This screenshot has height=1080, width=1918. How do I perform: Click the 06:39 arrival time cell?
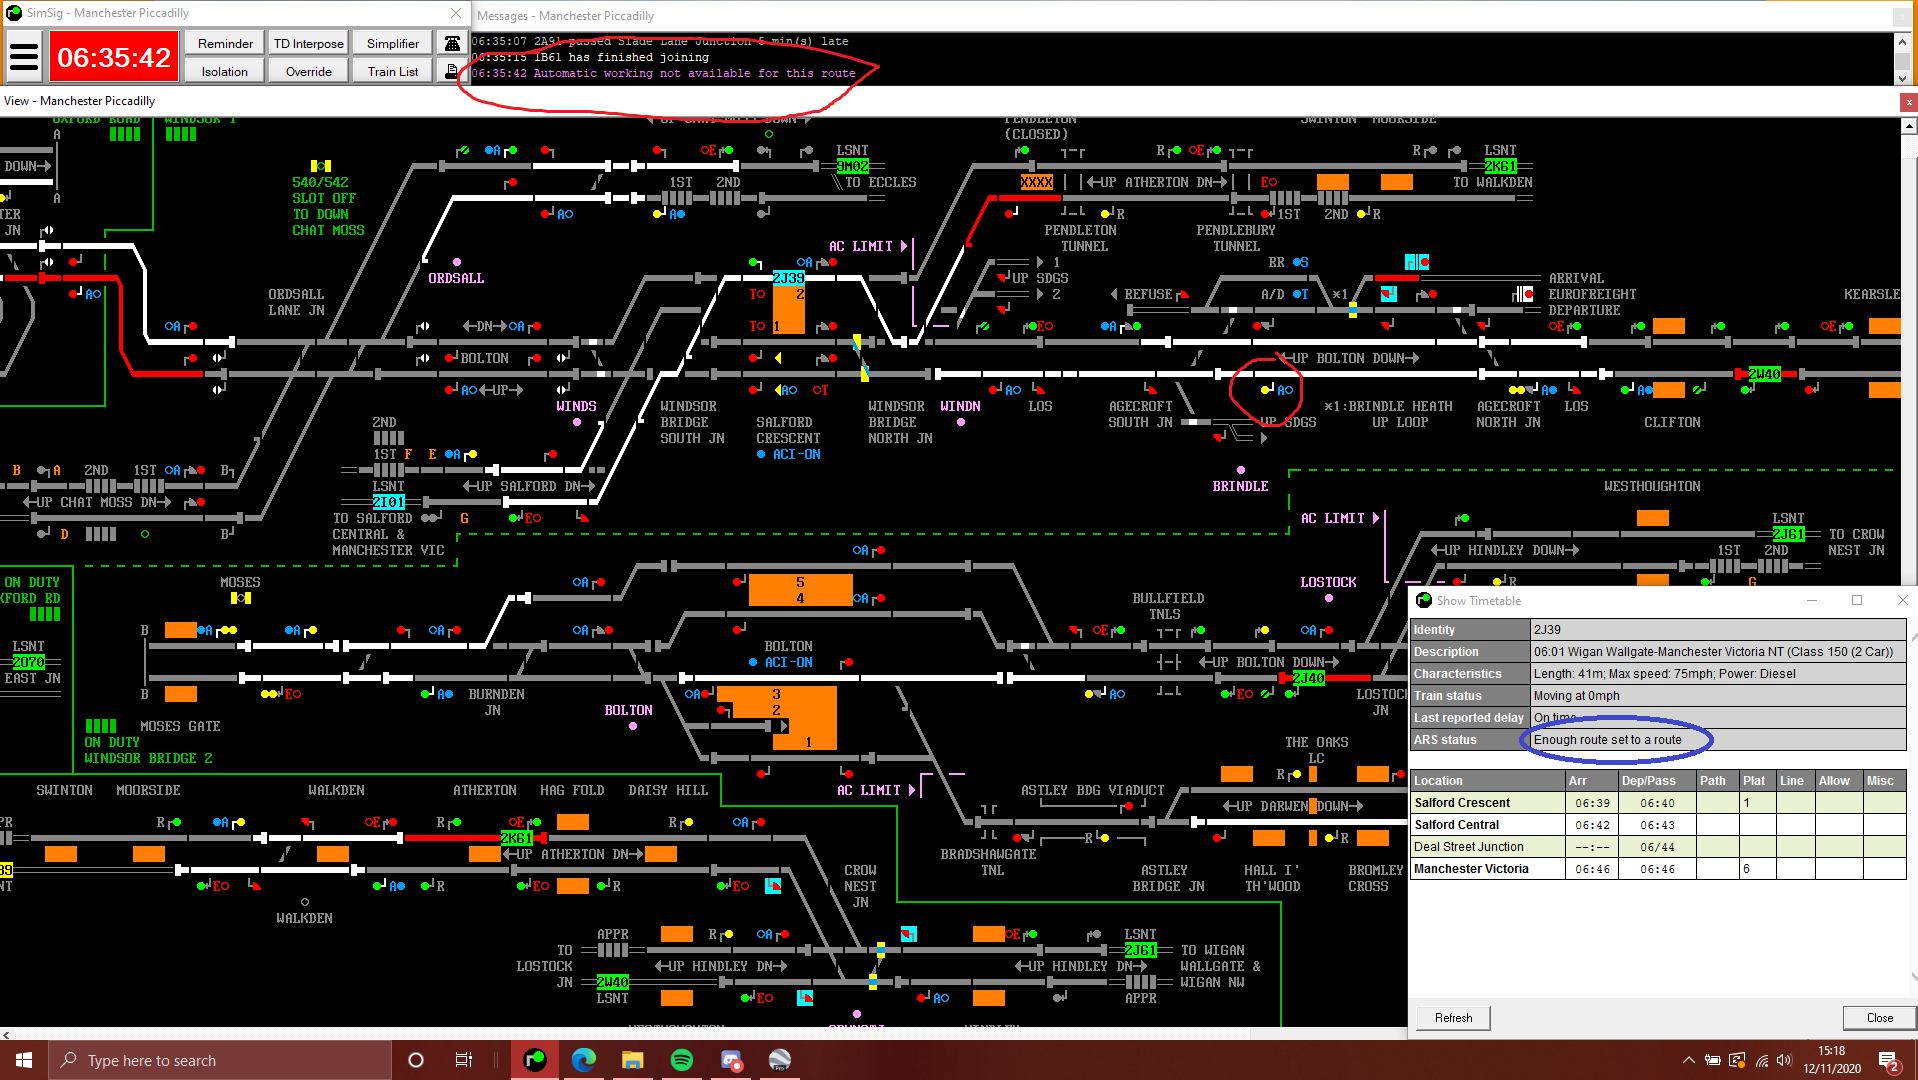click(x=1592, y=803)
